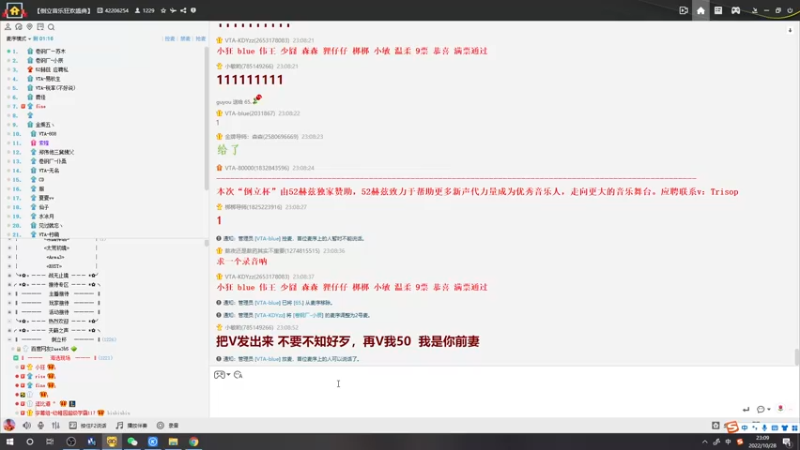Open the video play icon in top bar
This screenshot has height=450, width=800.
tap(683, 10)
